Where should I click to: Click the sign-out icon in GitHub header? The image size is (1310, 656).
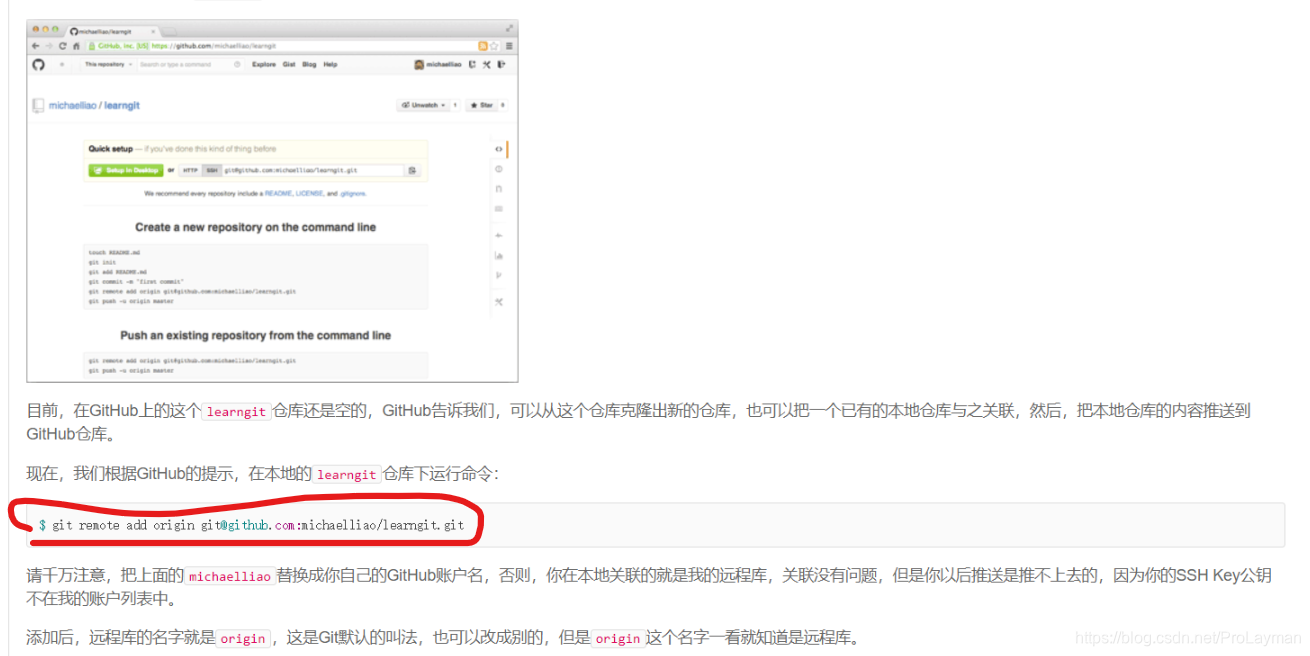501,65
